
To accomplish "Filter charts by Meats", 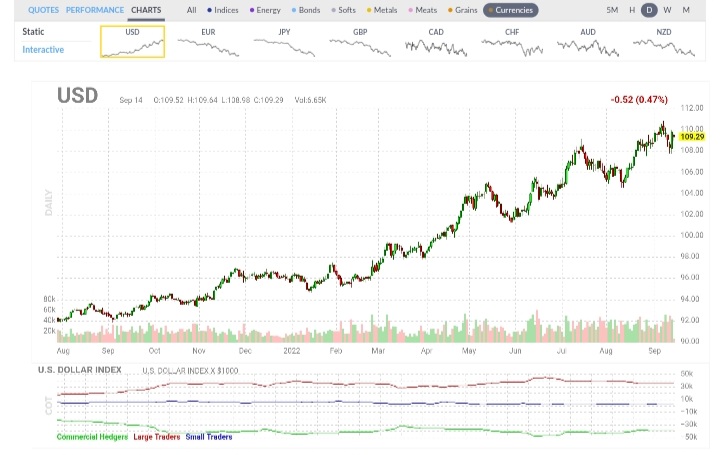I will tap(422, 10).
